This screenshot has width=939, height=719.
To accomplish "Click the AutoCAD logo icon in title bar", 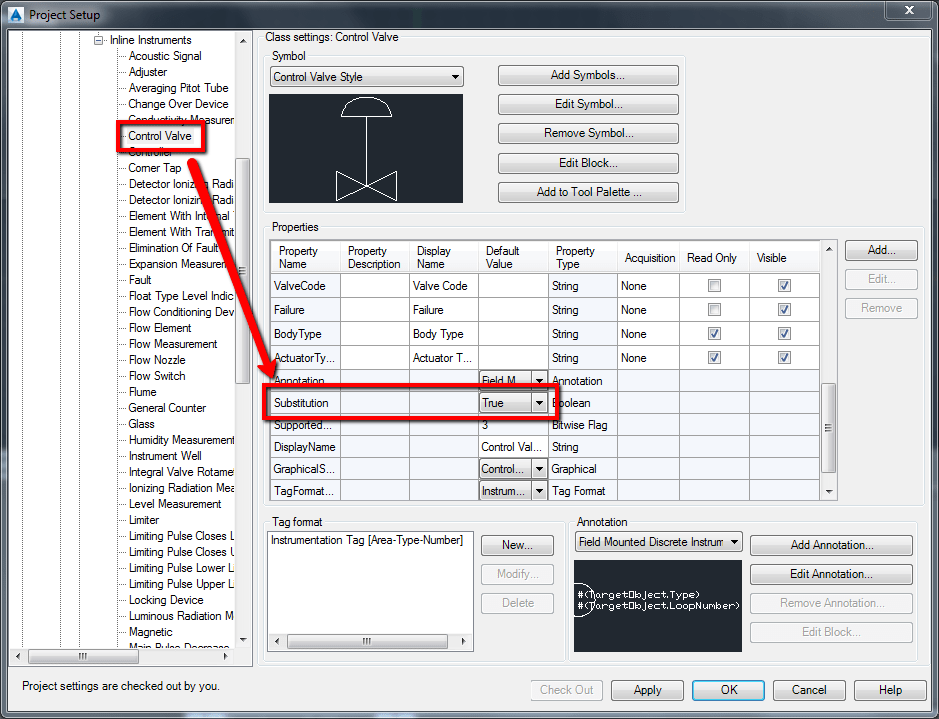I will [x=15, y=14].
